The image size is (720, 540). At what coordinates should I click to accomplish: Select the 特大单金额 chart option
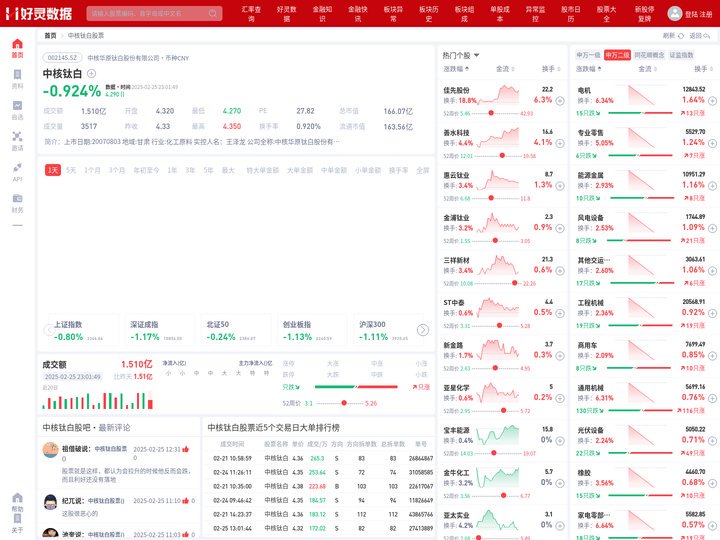(x=263, y=170)
